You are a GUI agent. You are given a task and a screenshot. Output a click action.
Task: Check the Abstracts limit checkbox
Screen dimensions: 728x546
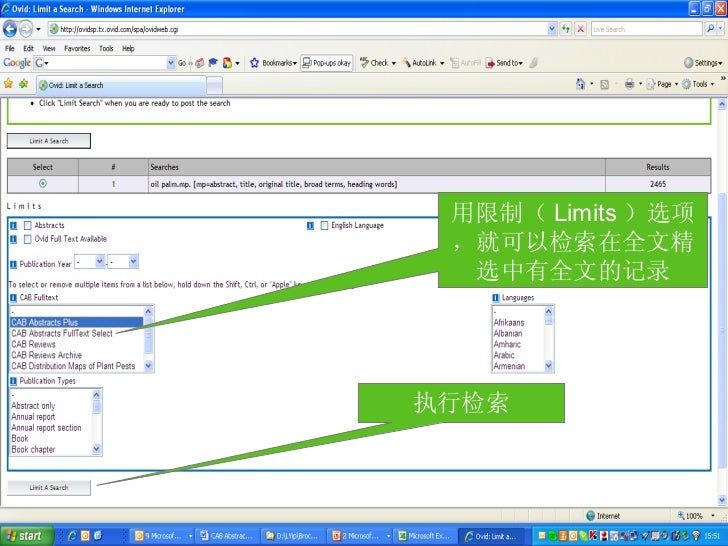(x=28, y=226)
